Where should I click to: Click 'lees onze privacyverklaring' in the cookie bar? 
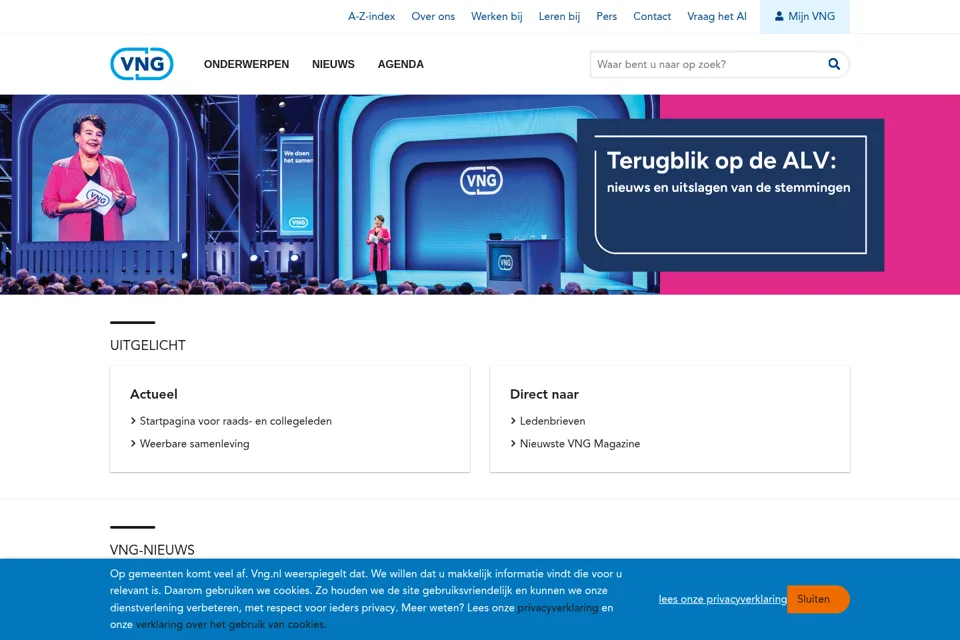tap(722, 600)
